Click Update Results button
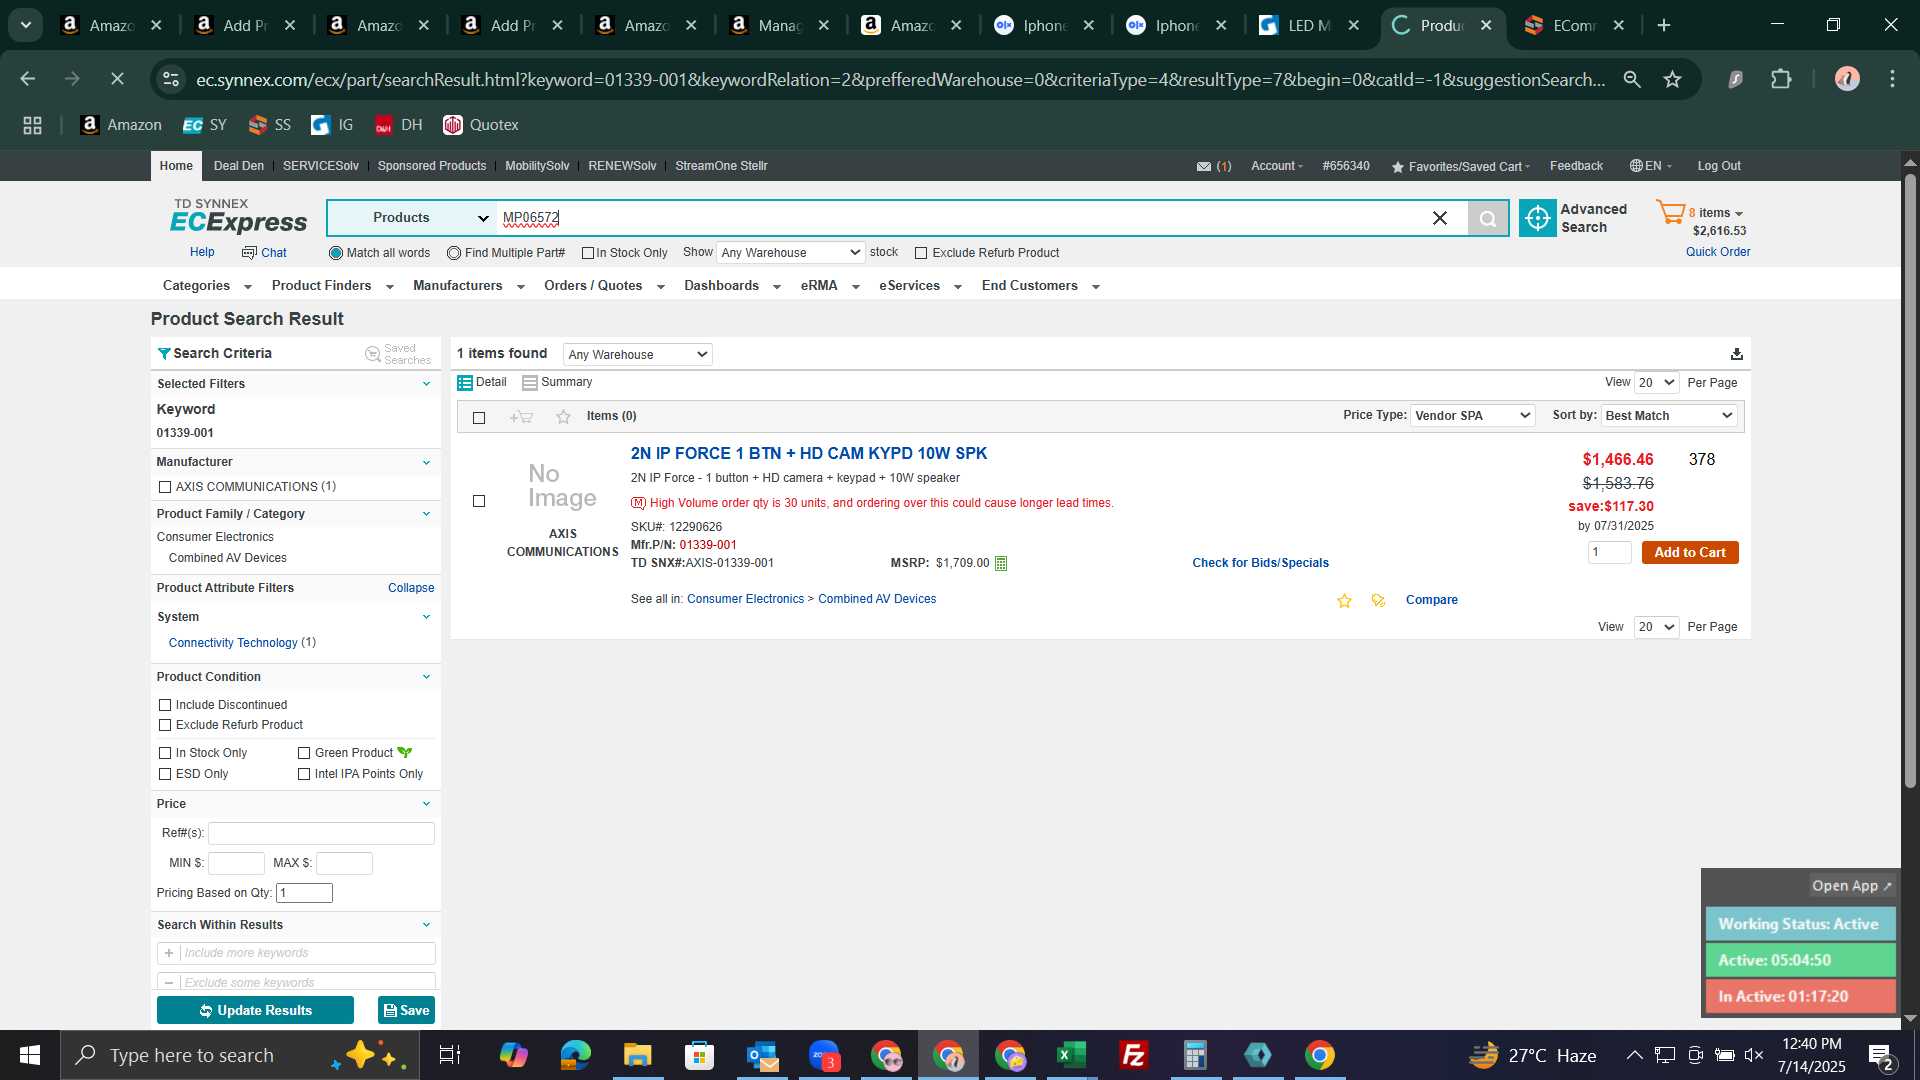The image size is (1920, 1080). (255, 1011)
